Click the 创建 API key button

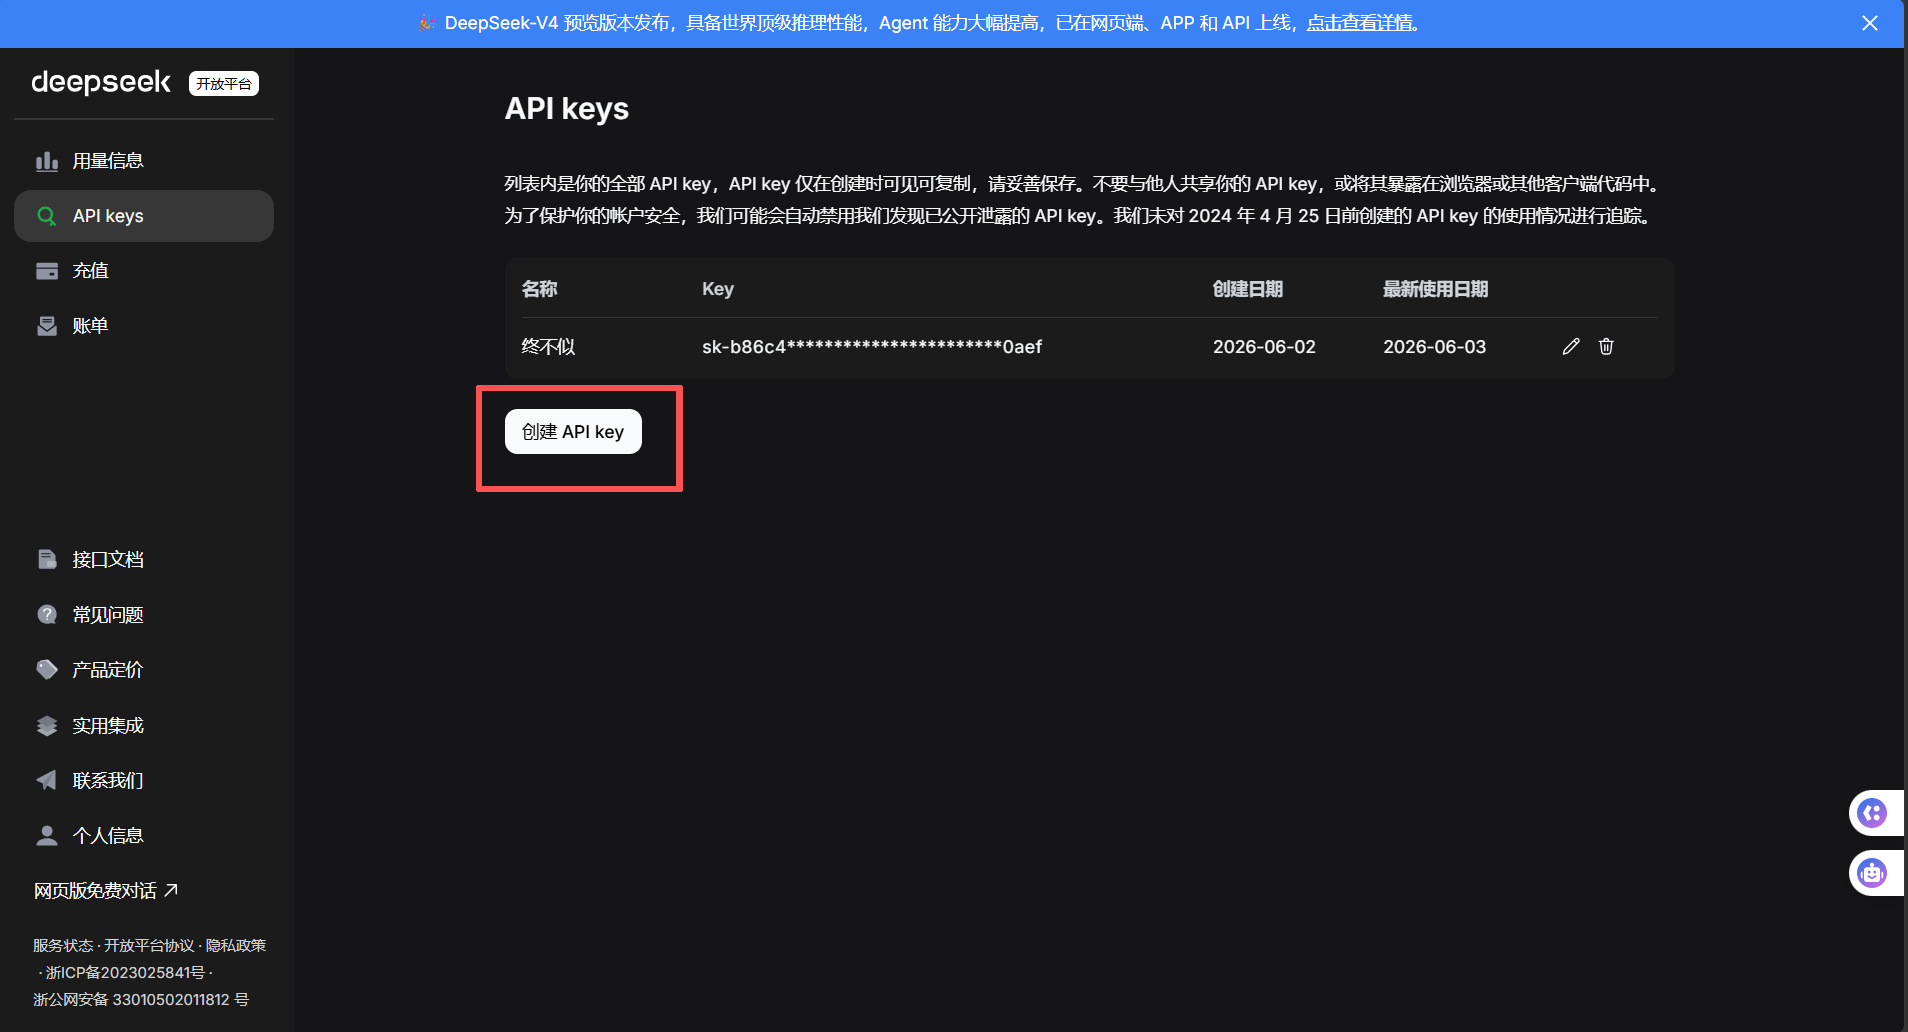click(x=573, y=431)
